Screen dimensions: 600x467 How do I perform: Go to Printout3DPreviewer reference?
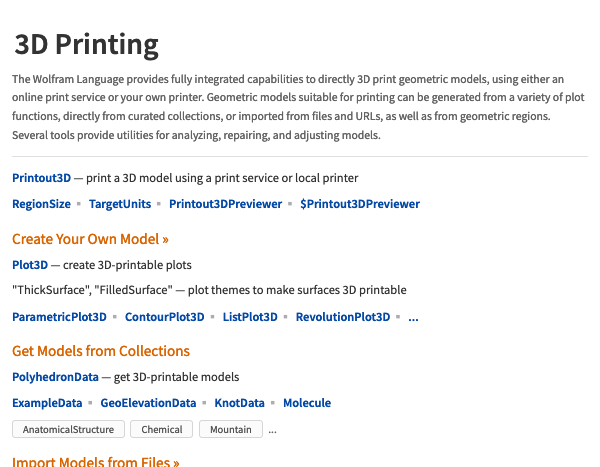[226, 204]
